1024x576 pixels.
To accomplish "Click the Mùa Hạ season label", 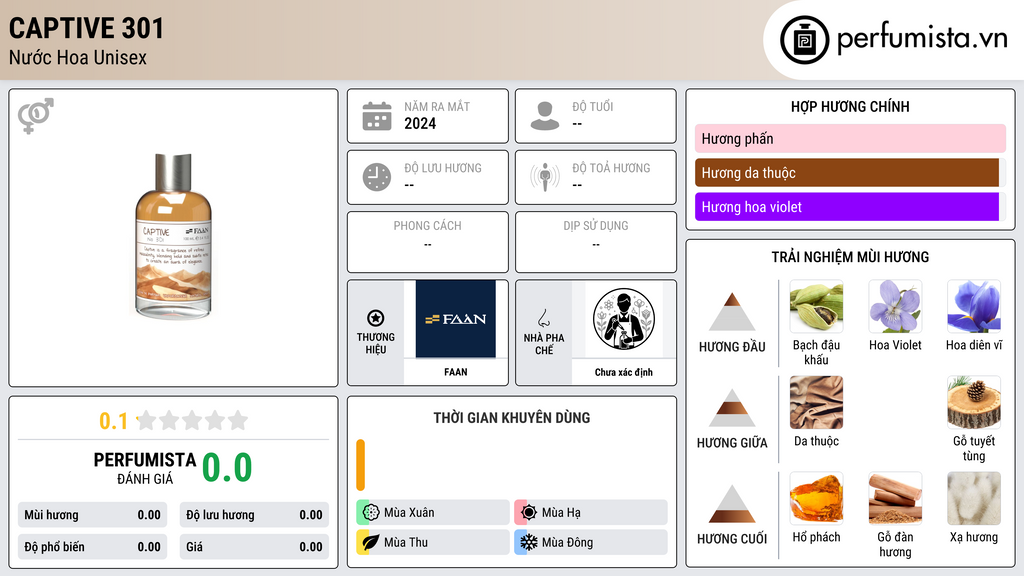I will (561, 513).
